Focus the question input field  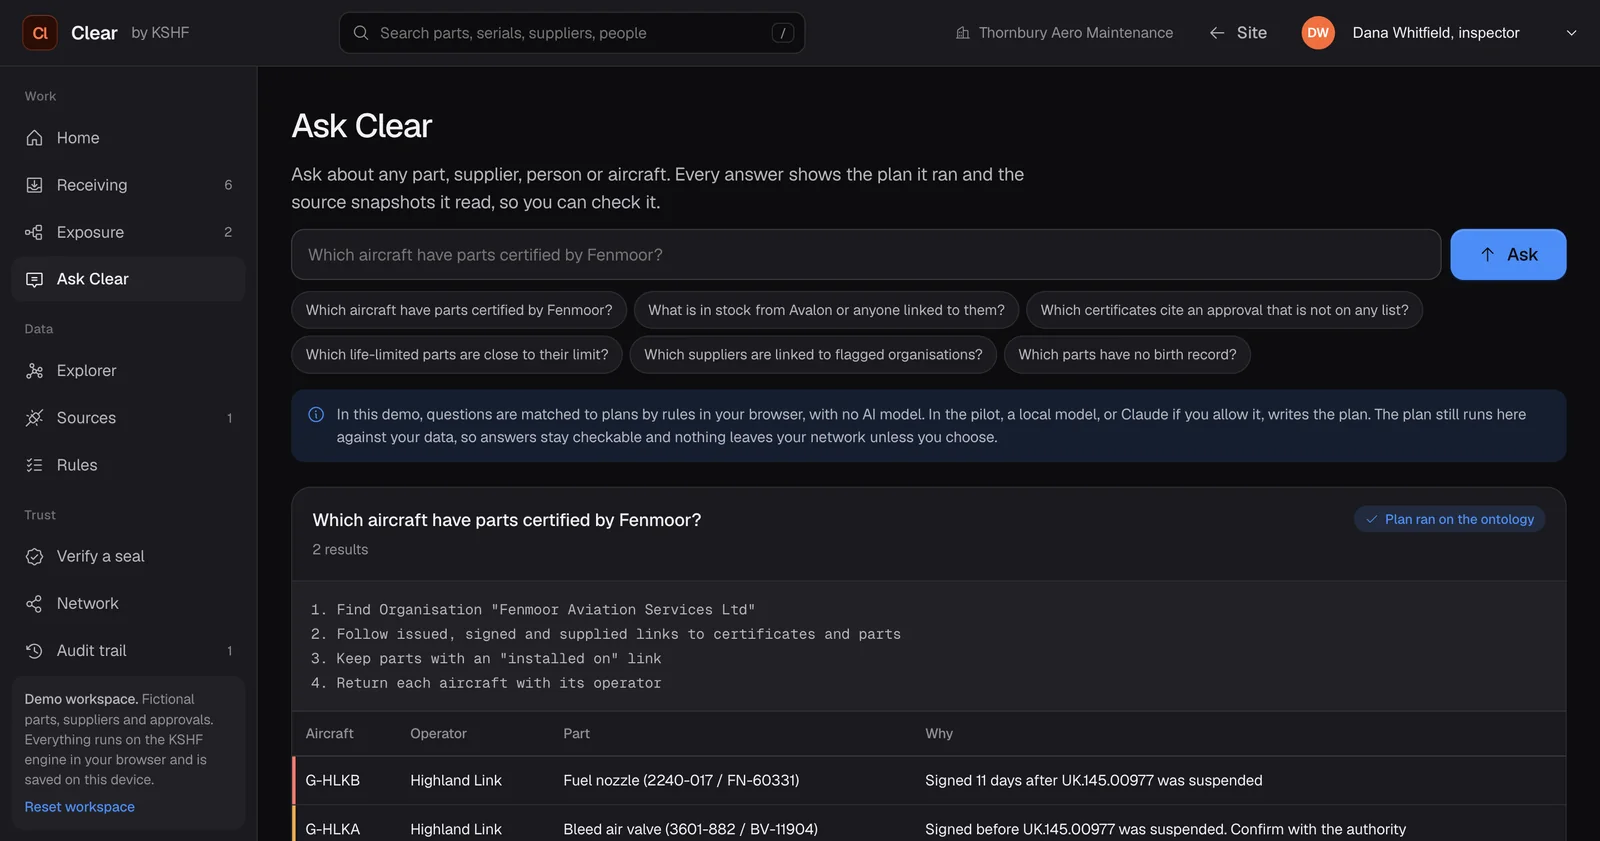click(866, 255)
